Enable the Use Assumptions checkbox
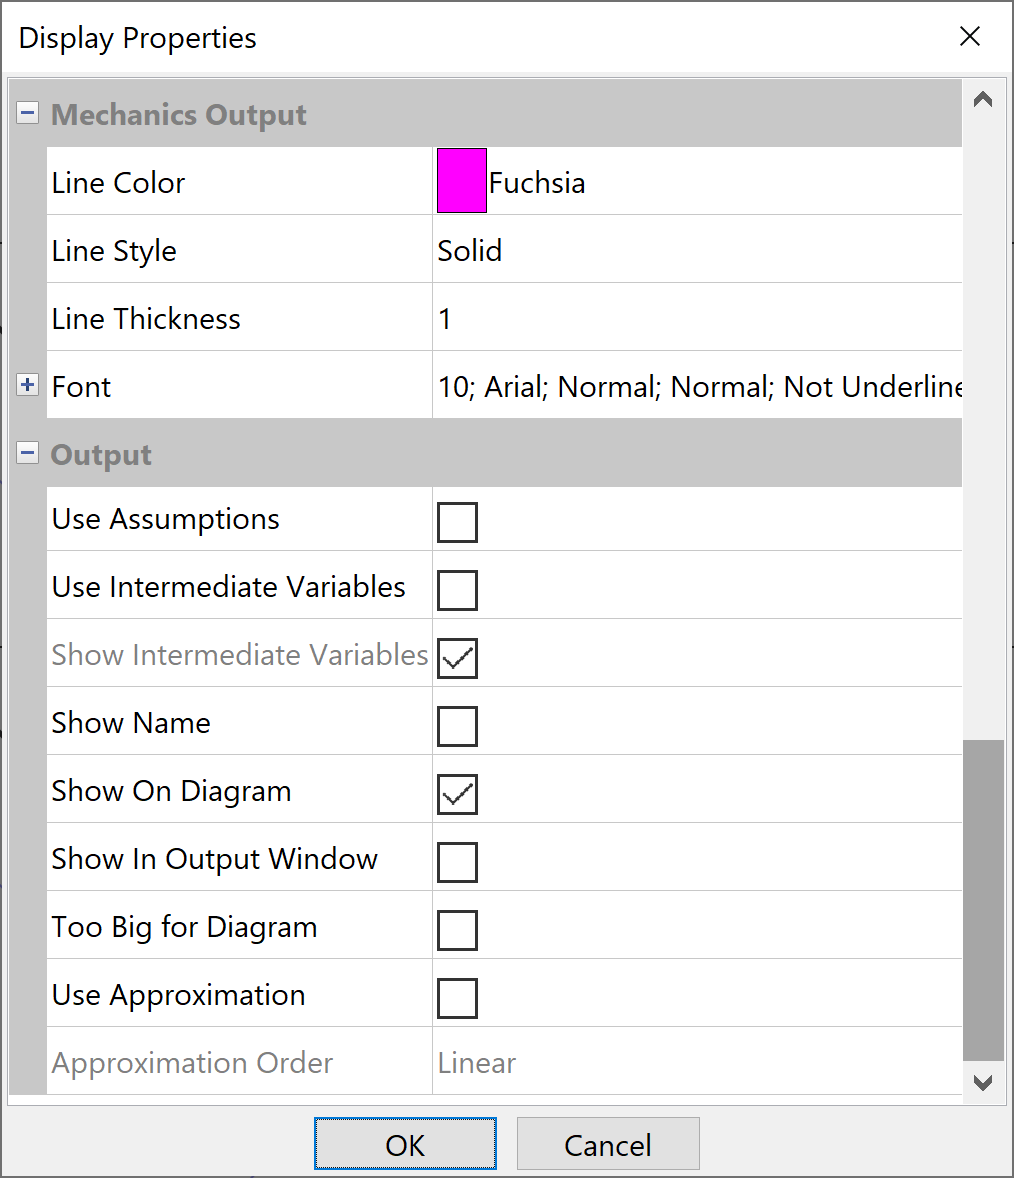This screenshot has height=1181, width=1015. (x=457, y=522)
